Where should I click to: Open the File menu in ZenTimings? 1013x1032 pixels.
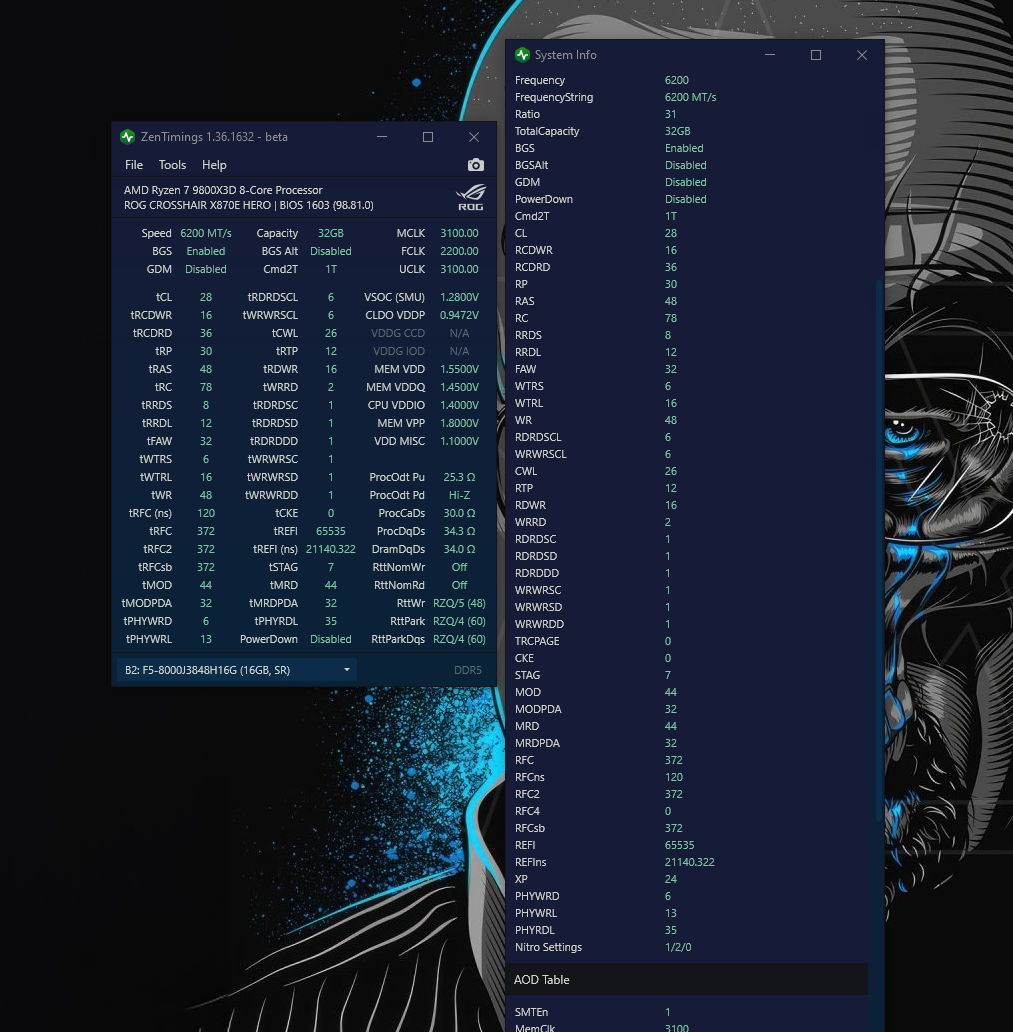tap(134, 165)
